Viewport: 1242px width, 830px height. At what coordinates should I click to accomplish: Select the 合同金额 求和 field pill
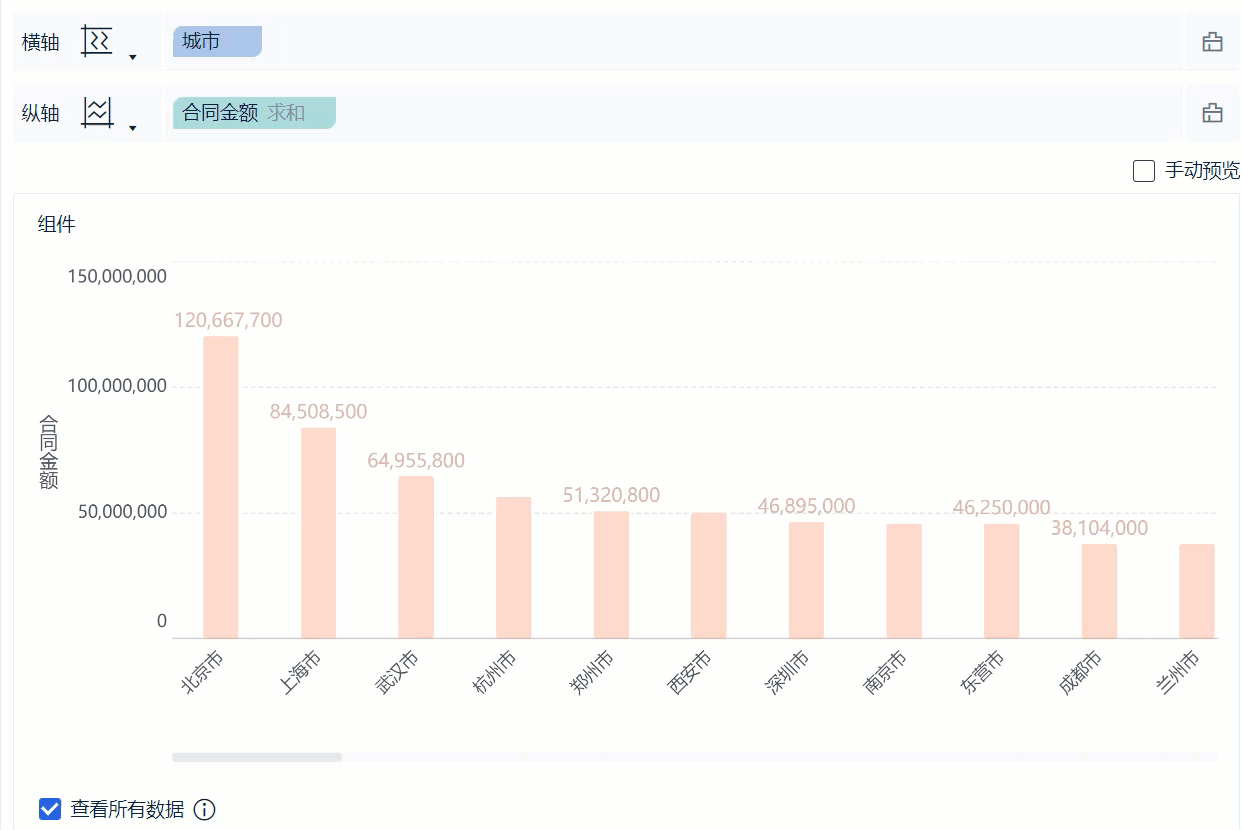pos(254,113)
